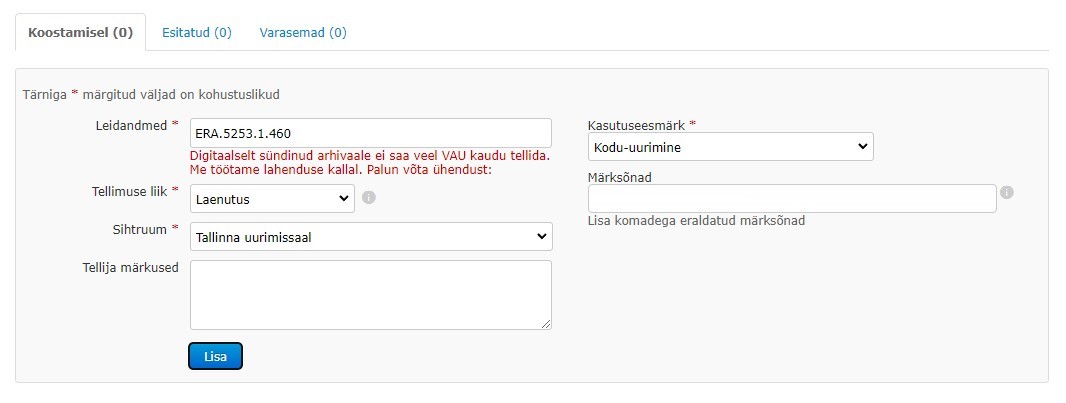Click into the Märksõnad keywords input
This screenshot has height=403, width=1066.
(x=792, y=198)
